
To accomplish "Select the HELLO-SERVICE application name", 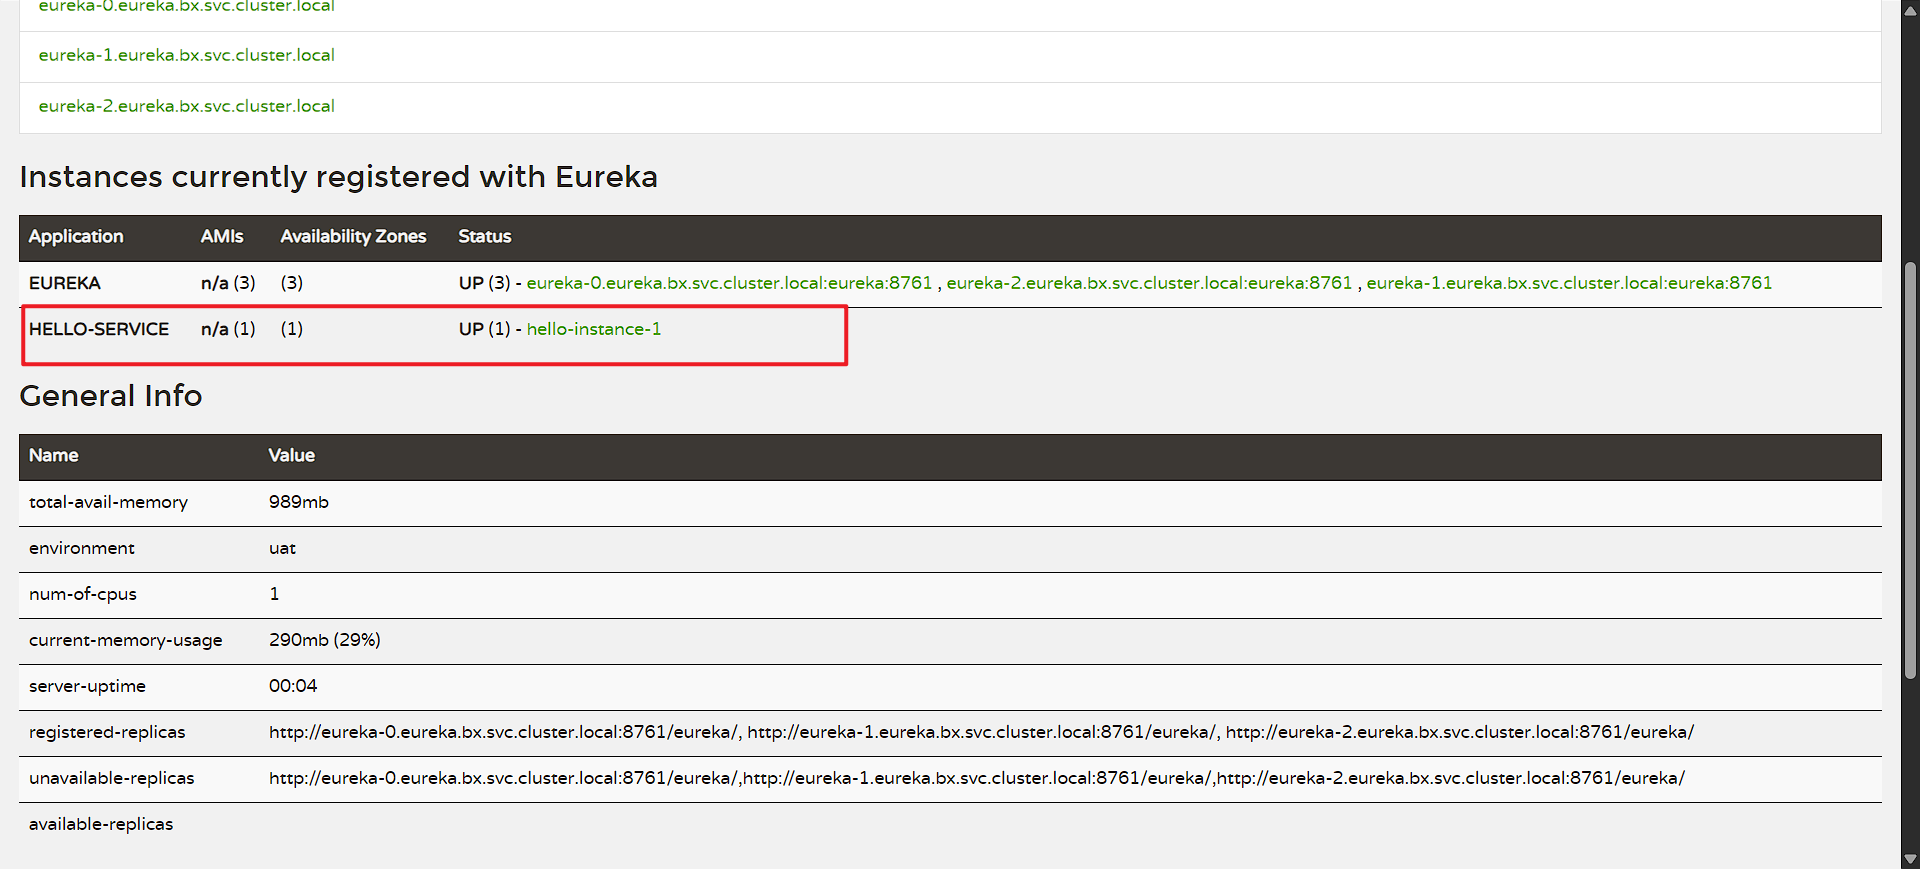I will point(99,329).
